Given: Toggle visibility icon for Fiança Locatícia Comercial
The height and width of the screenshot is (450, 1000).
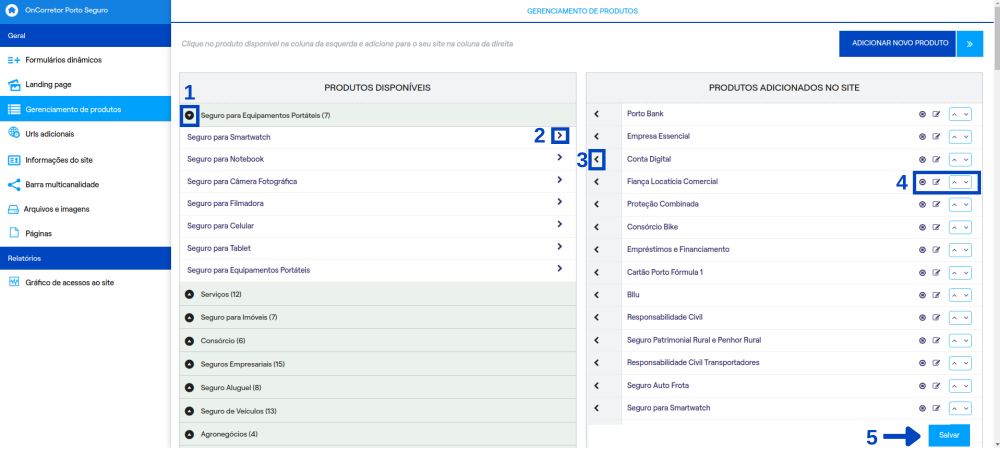Looking at the screenshot, I should click(x=922, y=182).
